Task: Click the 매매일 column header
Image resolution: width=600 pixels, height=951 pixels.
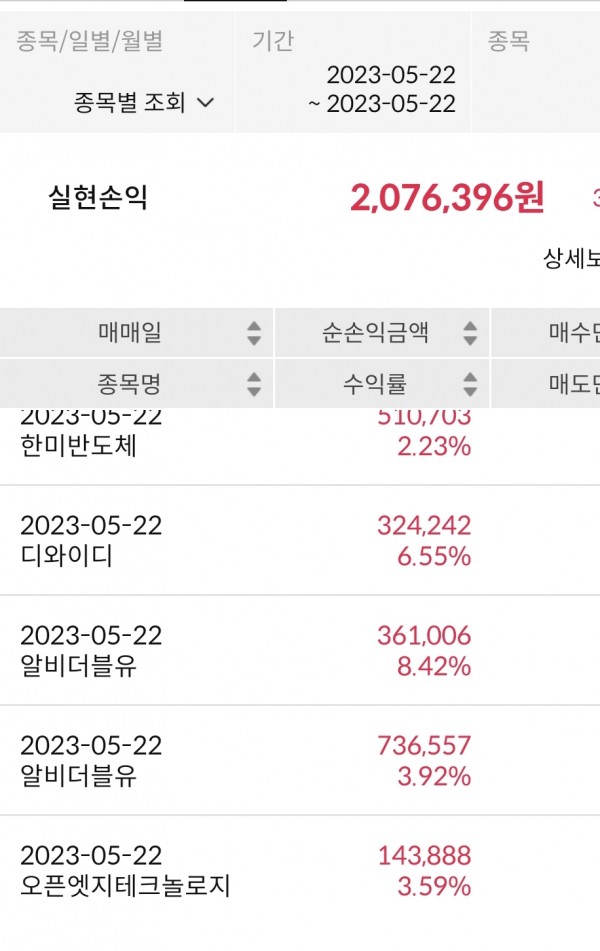Action: (x=130, y=333)
